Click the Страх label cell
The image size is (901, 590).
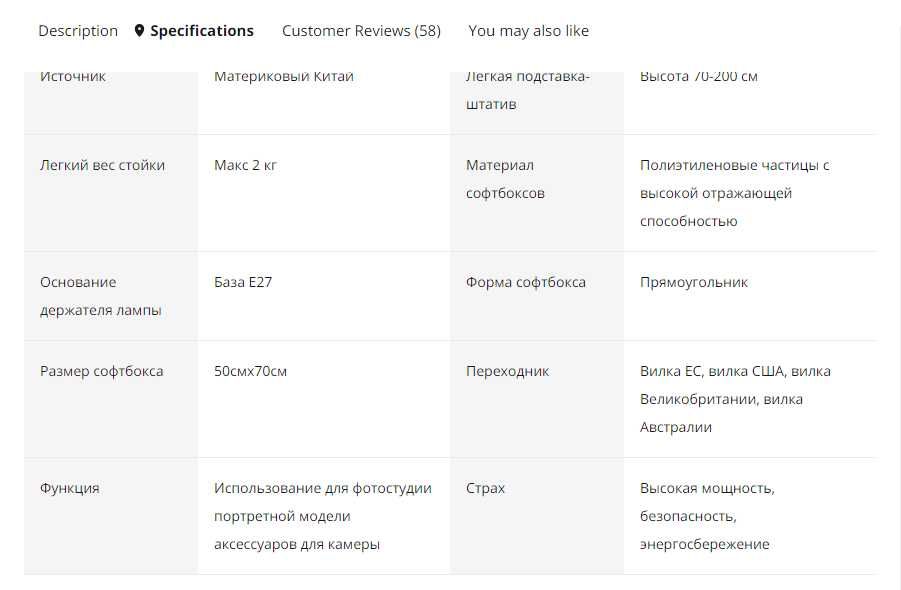coord(486,488)
